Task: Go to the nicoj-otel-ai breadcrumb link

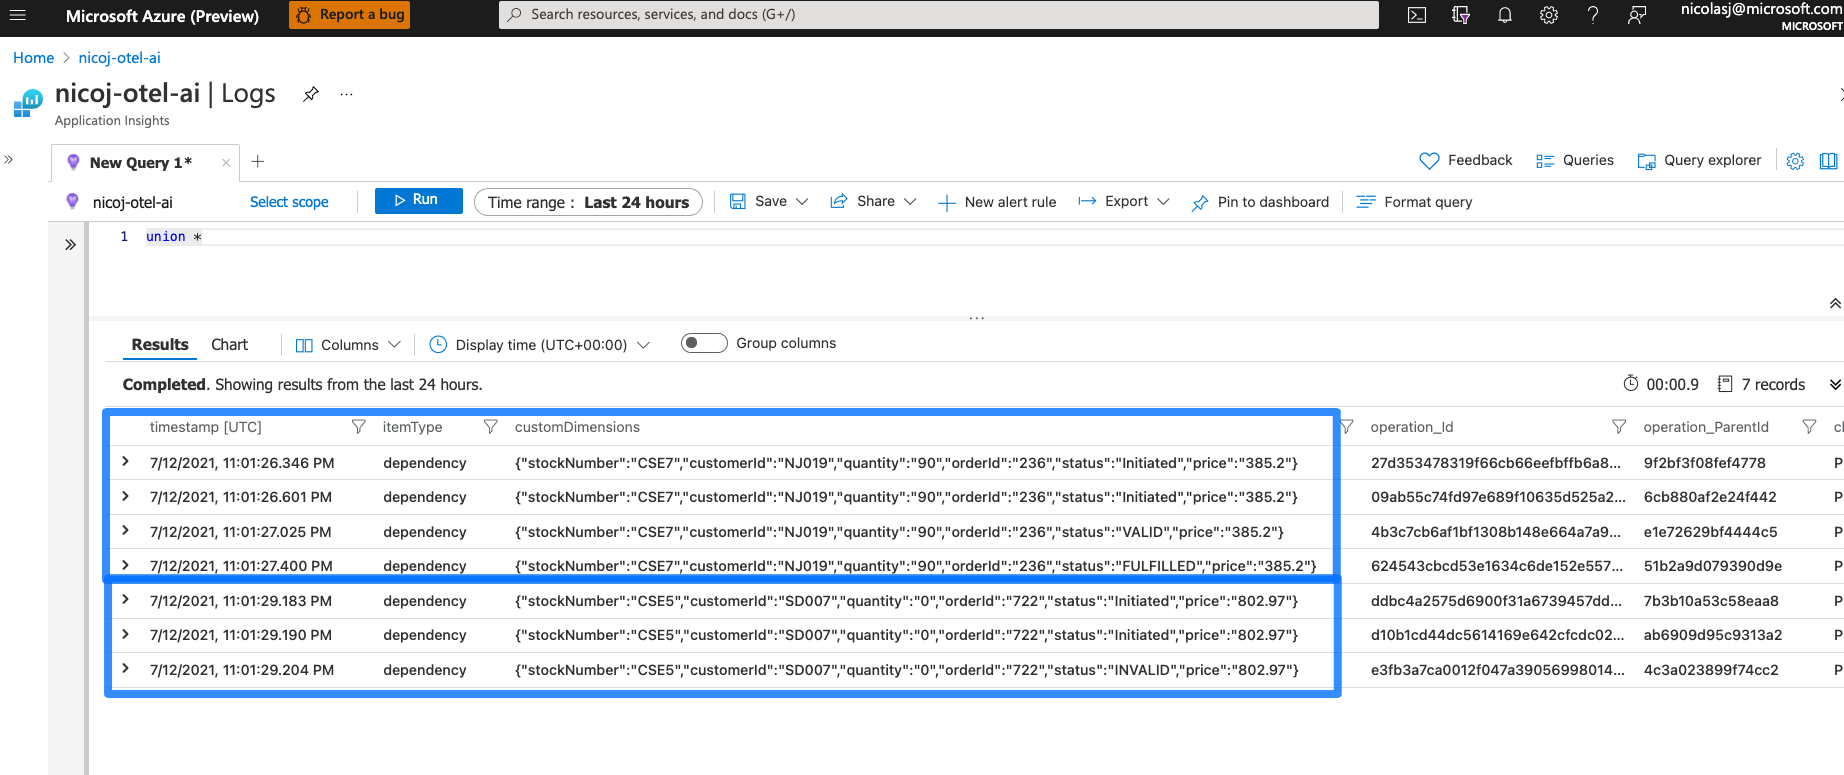Action: (120, 58)
